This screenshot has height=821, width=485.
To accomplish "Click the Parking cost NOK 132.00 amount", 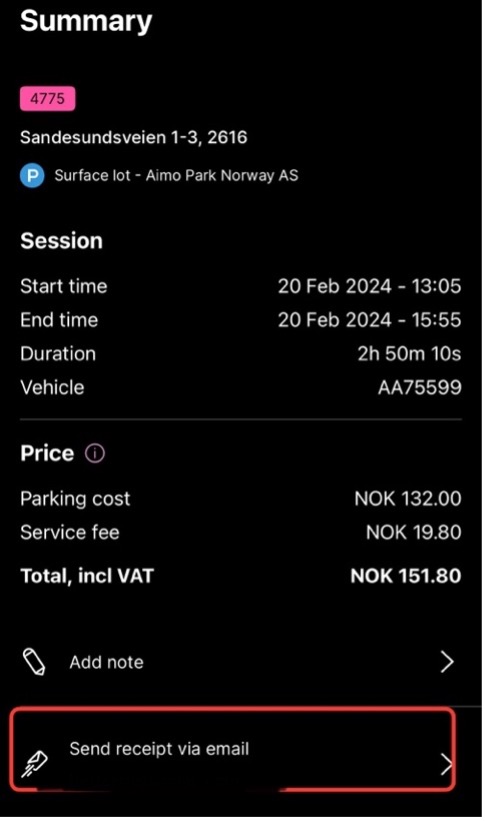I will tap(407, 498).
